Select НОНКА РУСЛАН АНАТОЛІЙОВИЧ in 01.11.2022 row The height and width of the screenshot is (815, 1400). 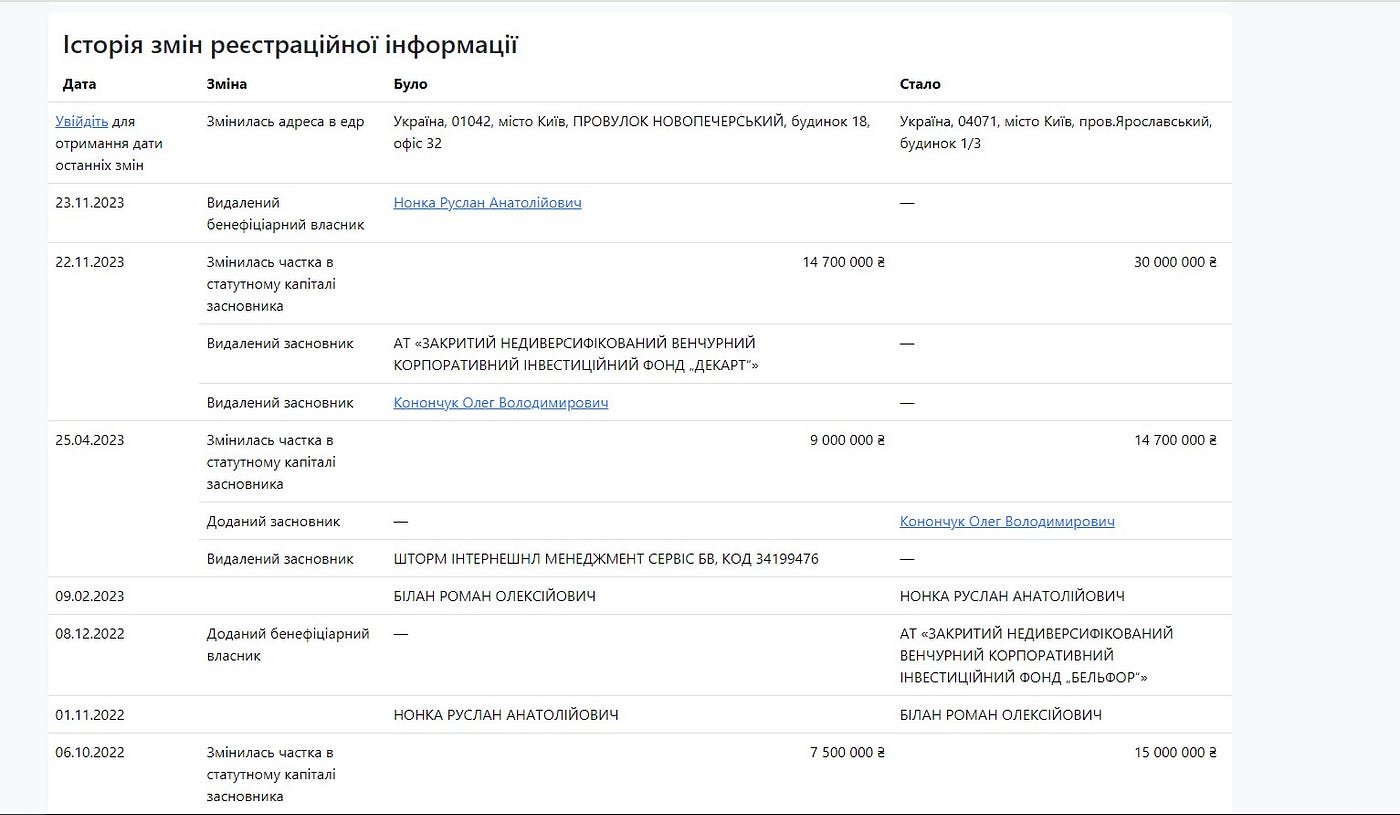pyautogui.click(x=506, y=715)
